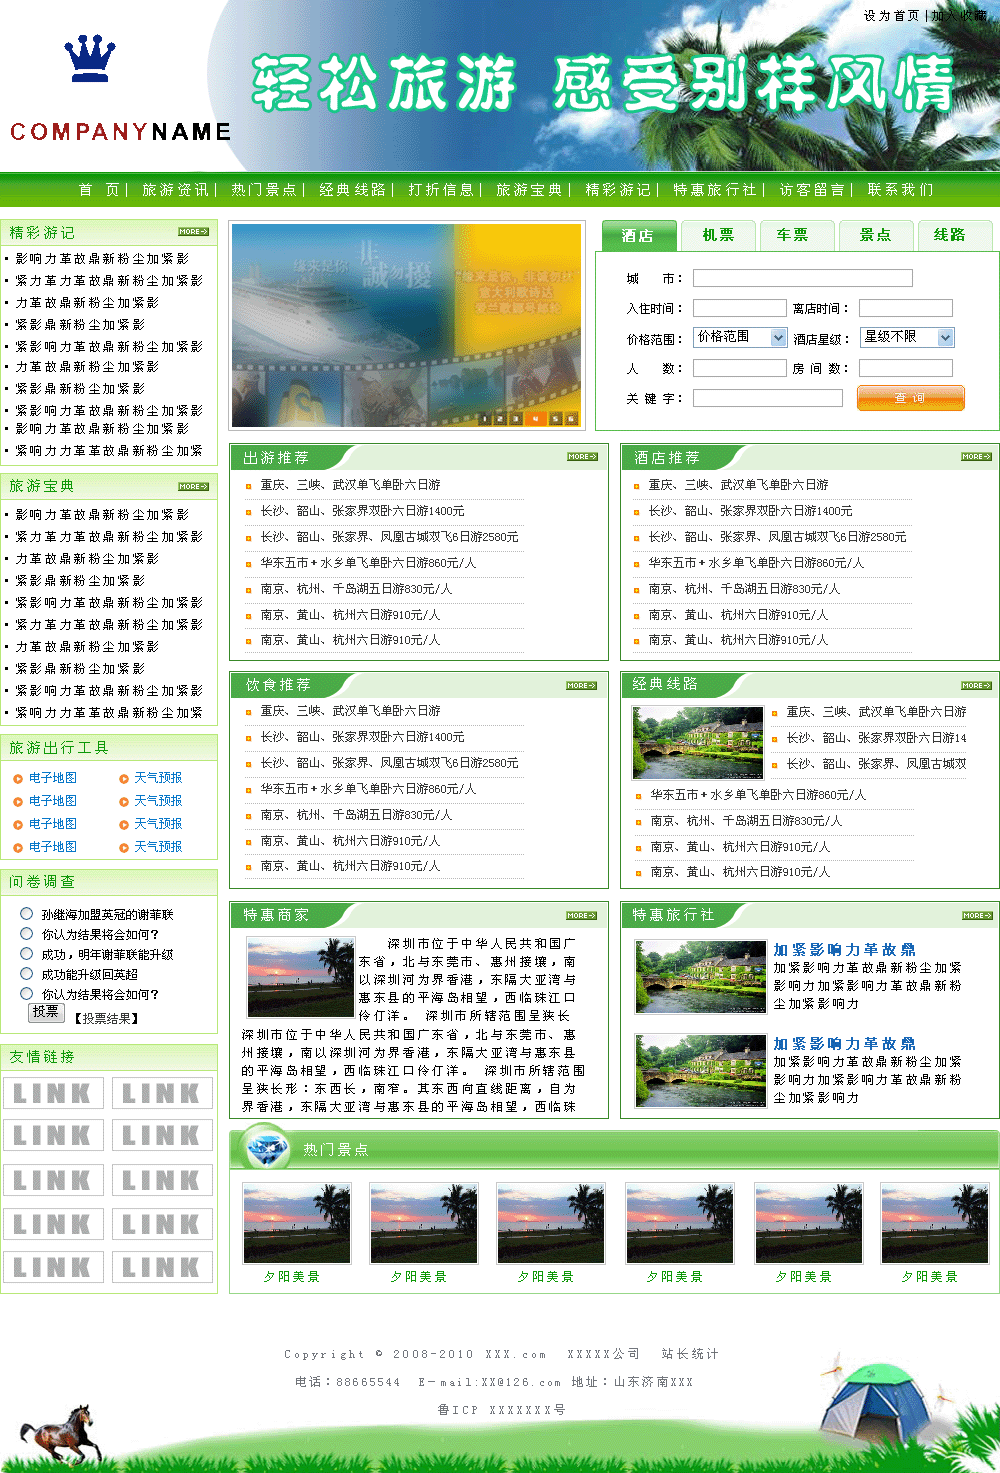Screen dimensions: 1000x1473
Task: Open the 星级不限 hotel star dropdown
Action: pos(946,338)
